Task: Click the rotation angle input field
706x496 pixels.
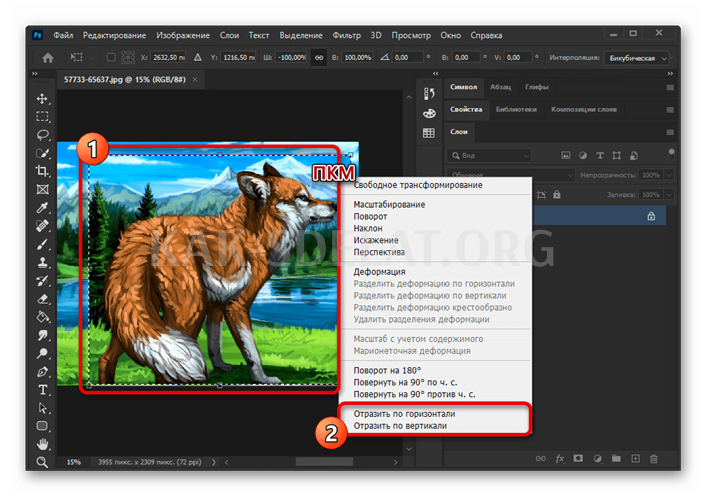Action: pyautogui.click(x=408, y=58)
